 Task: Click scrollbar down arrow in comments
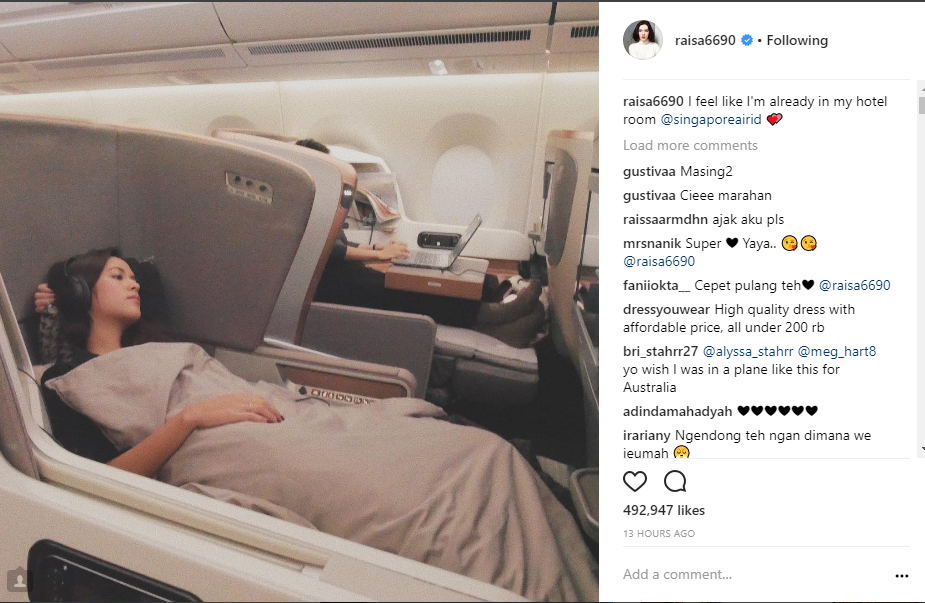point(921,450)
